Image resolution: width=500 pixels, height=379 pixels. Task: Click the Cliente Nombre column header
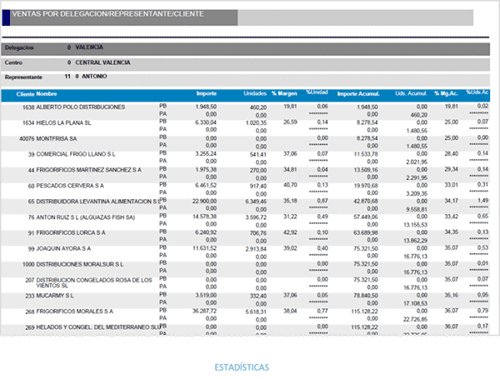pos(37,94)
